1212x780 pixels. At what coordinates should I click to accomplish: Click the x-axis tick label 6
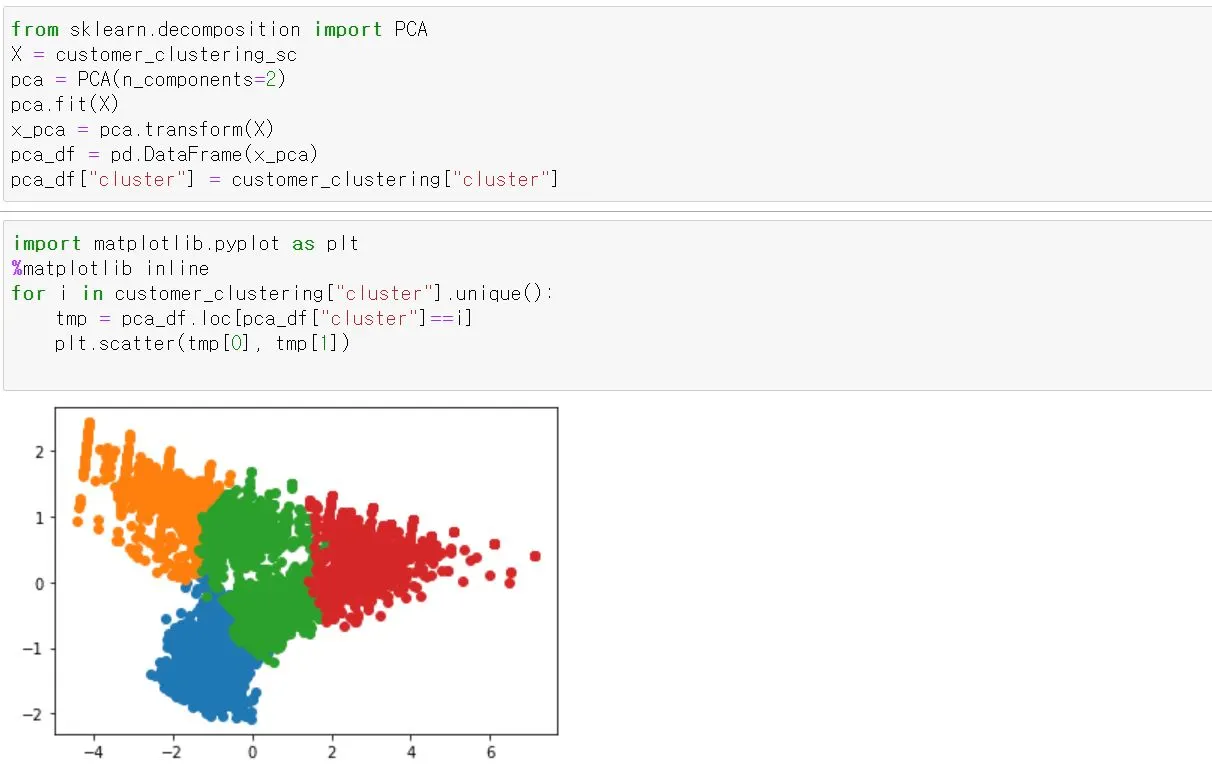491,752
